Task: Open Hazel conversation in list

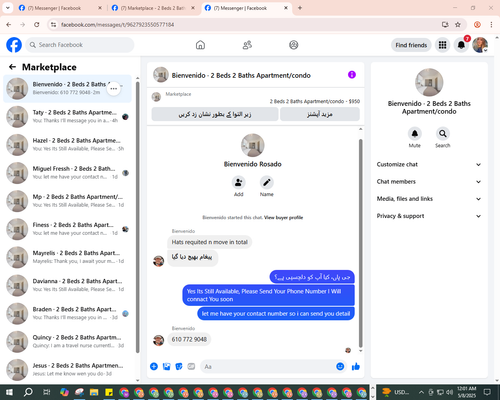Action: [68, 145]
